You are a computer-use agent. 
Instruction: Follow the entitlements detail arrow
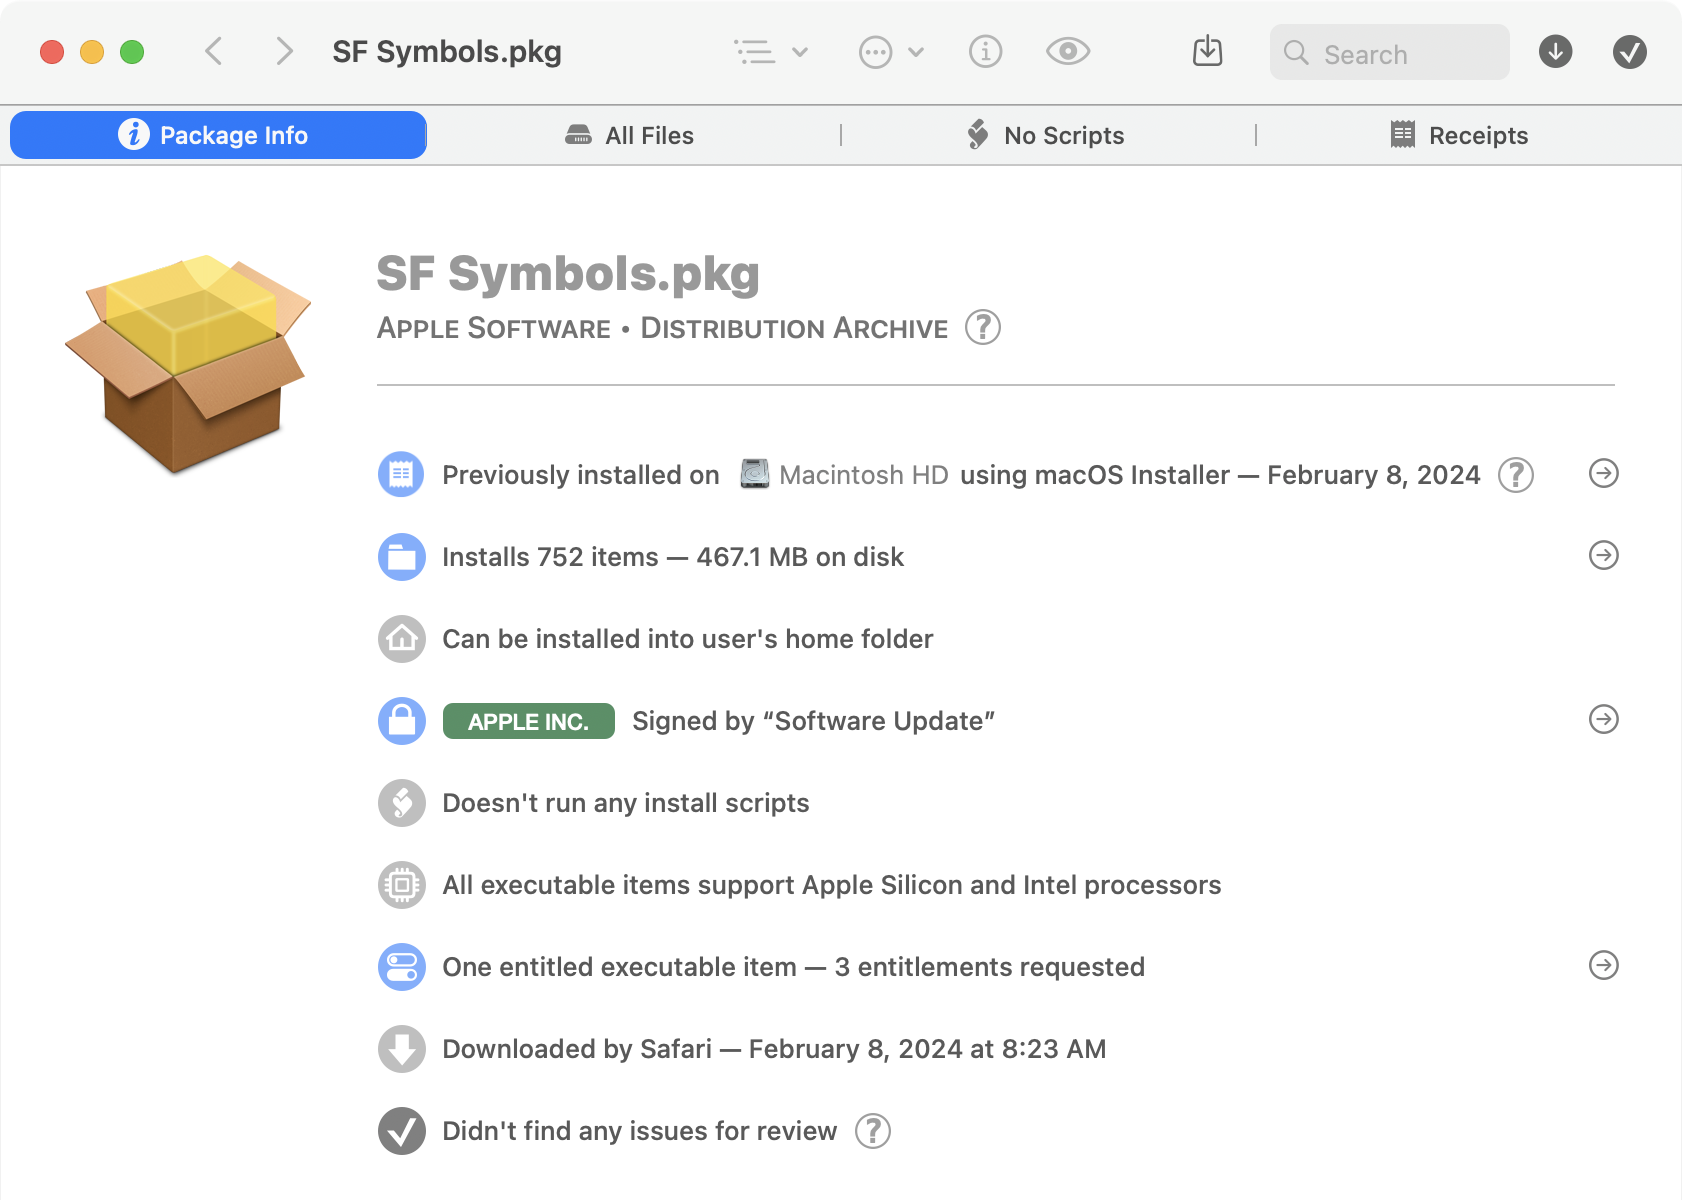click(1604, 966)
